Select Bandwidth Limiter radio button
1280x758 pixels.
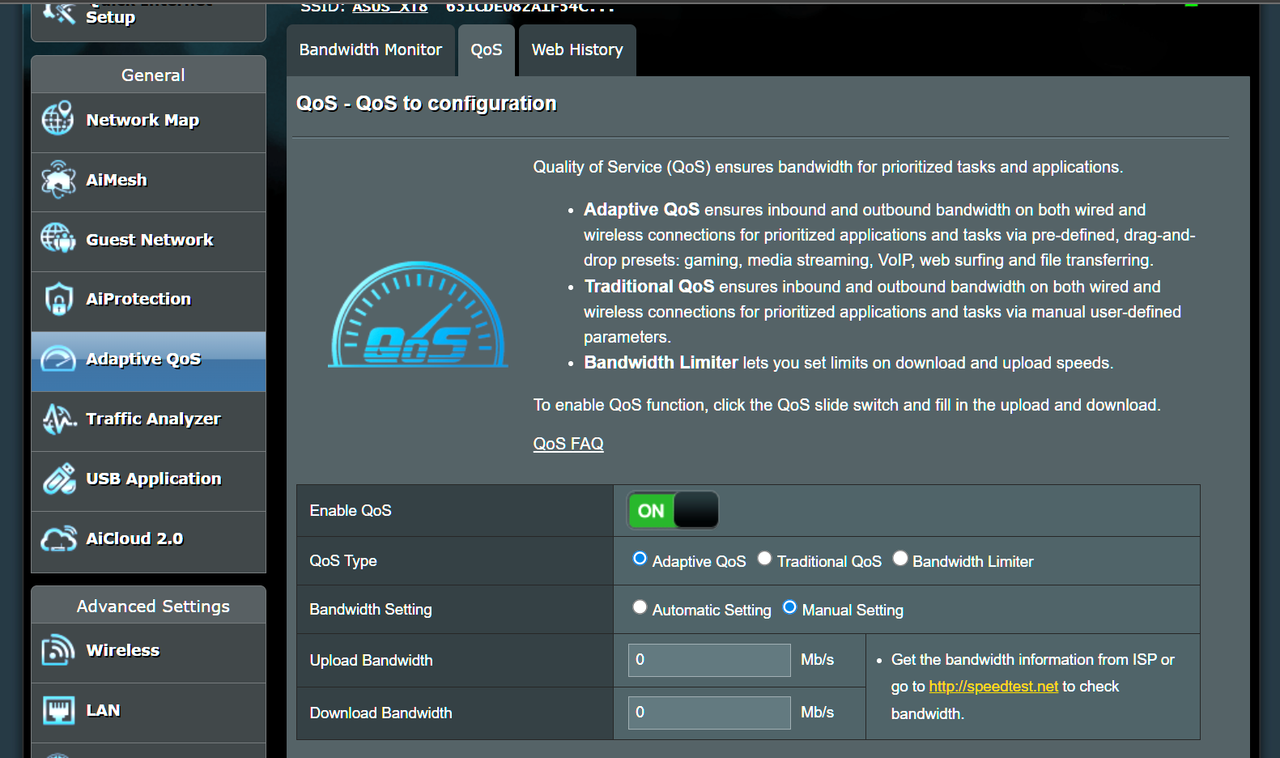pyautogui.click(x=900, y=559)
